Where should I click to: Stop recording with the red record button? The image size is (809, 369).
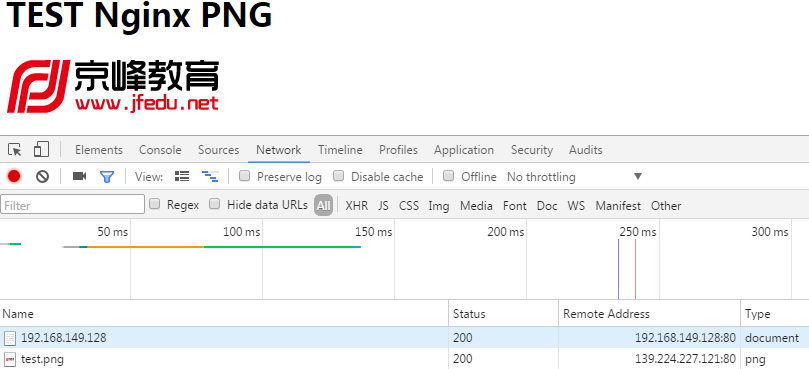tap(14, 177)
